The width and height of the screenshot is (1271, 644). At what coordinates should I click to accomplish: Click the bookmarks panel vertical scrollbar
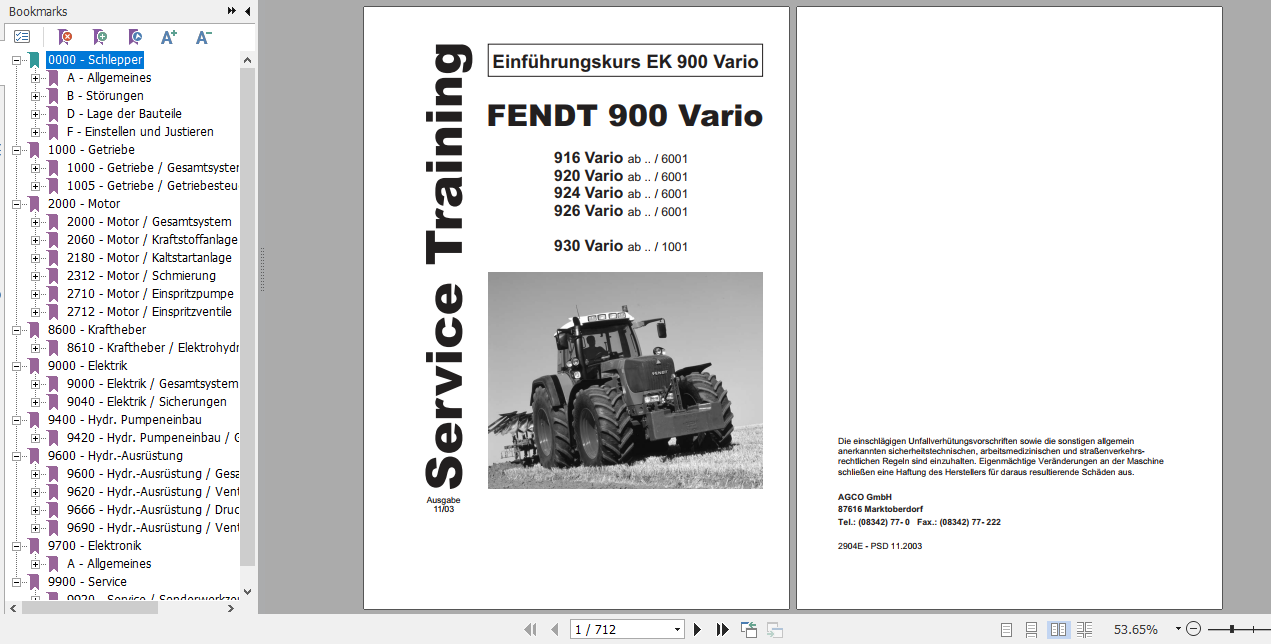[248, 315]
